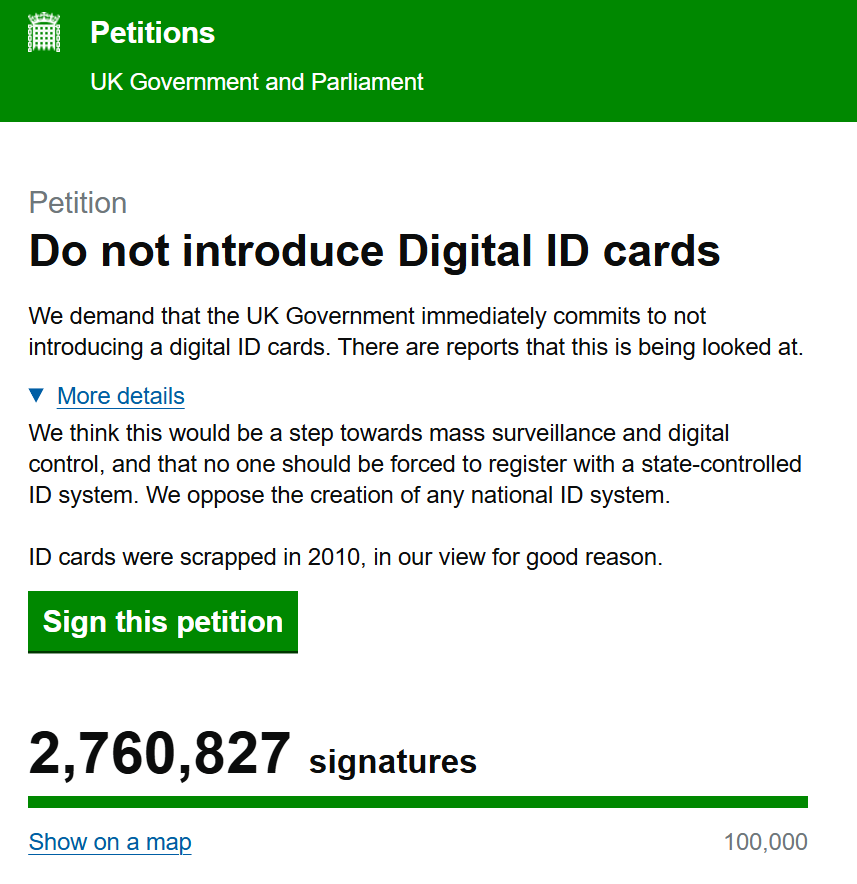Click the 'Do not introduce Digital ID cards' heading
The width and height of the screenshot is (857, 884).
[375, 251]
